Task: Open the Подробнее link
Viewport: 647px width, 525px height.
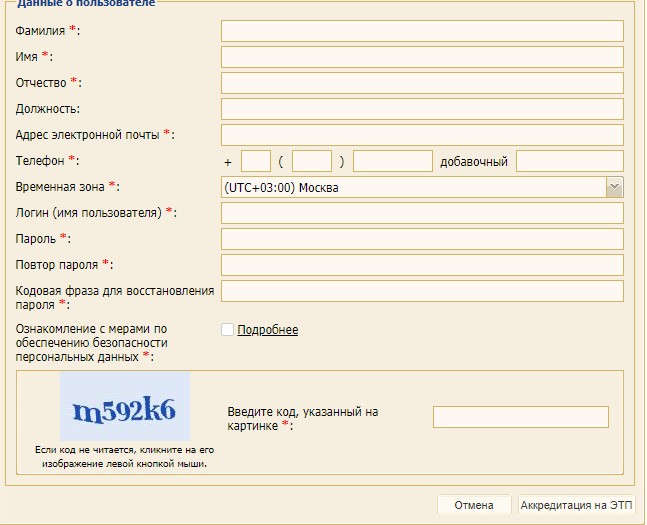Action: point(267,330)
